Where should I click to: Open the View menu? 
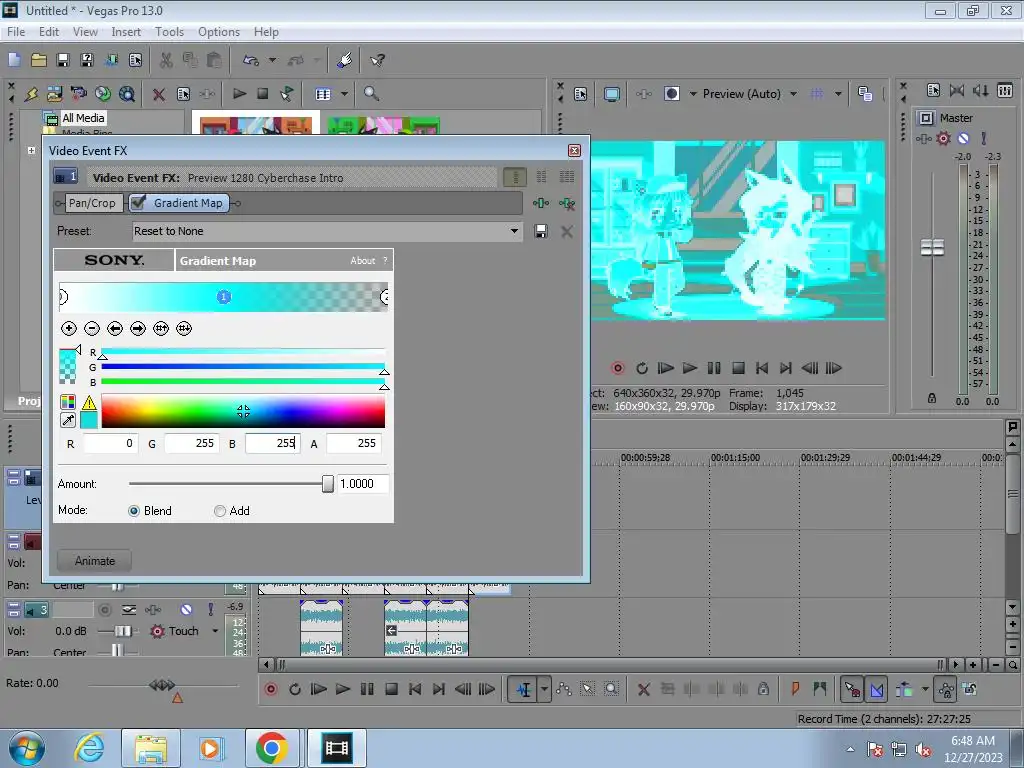tap(85, 32)
